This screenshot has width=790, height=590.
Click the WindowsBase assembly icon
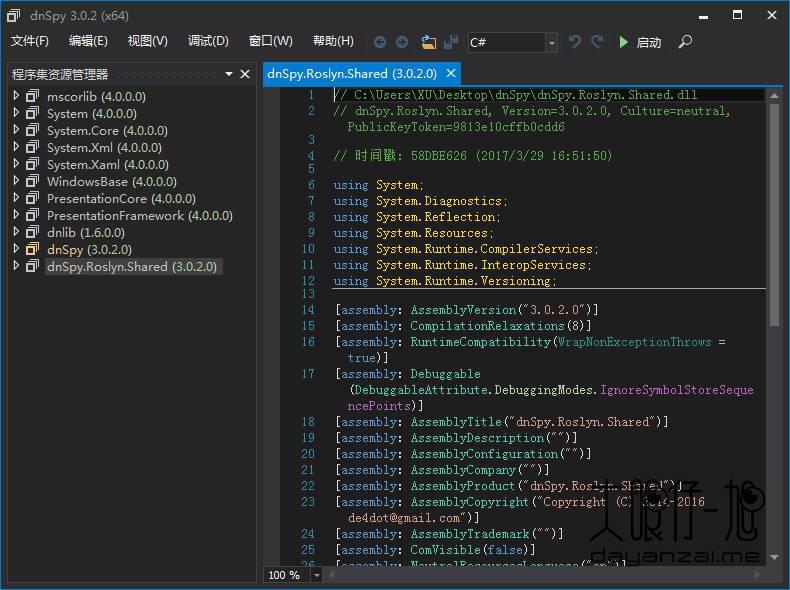pos(32,181)
